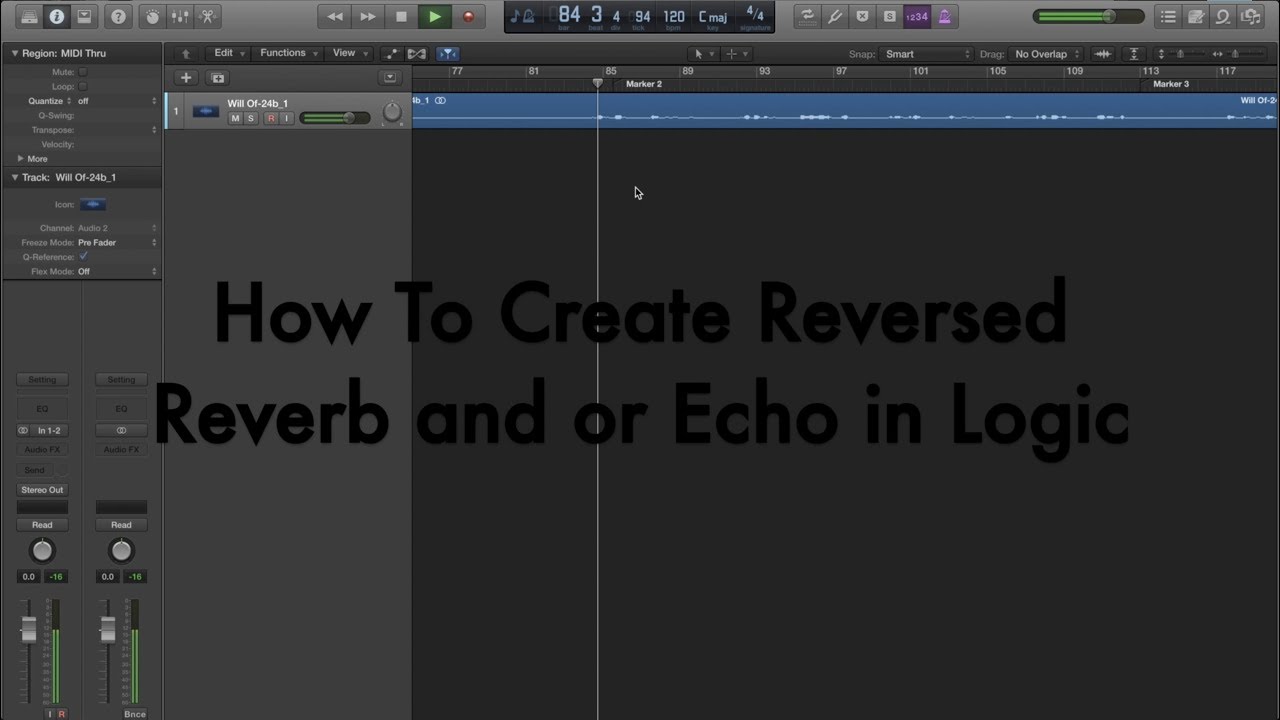The height and width of the screenshot is (720, 1280).
Task: Add a new track with plus button
Action: pos(186,77)
